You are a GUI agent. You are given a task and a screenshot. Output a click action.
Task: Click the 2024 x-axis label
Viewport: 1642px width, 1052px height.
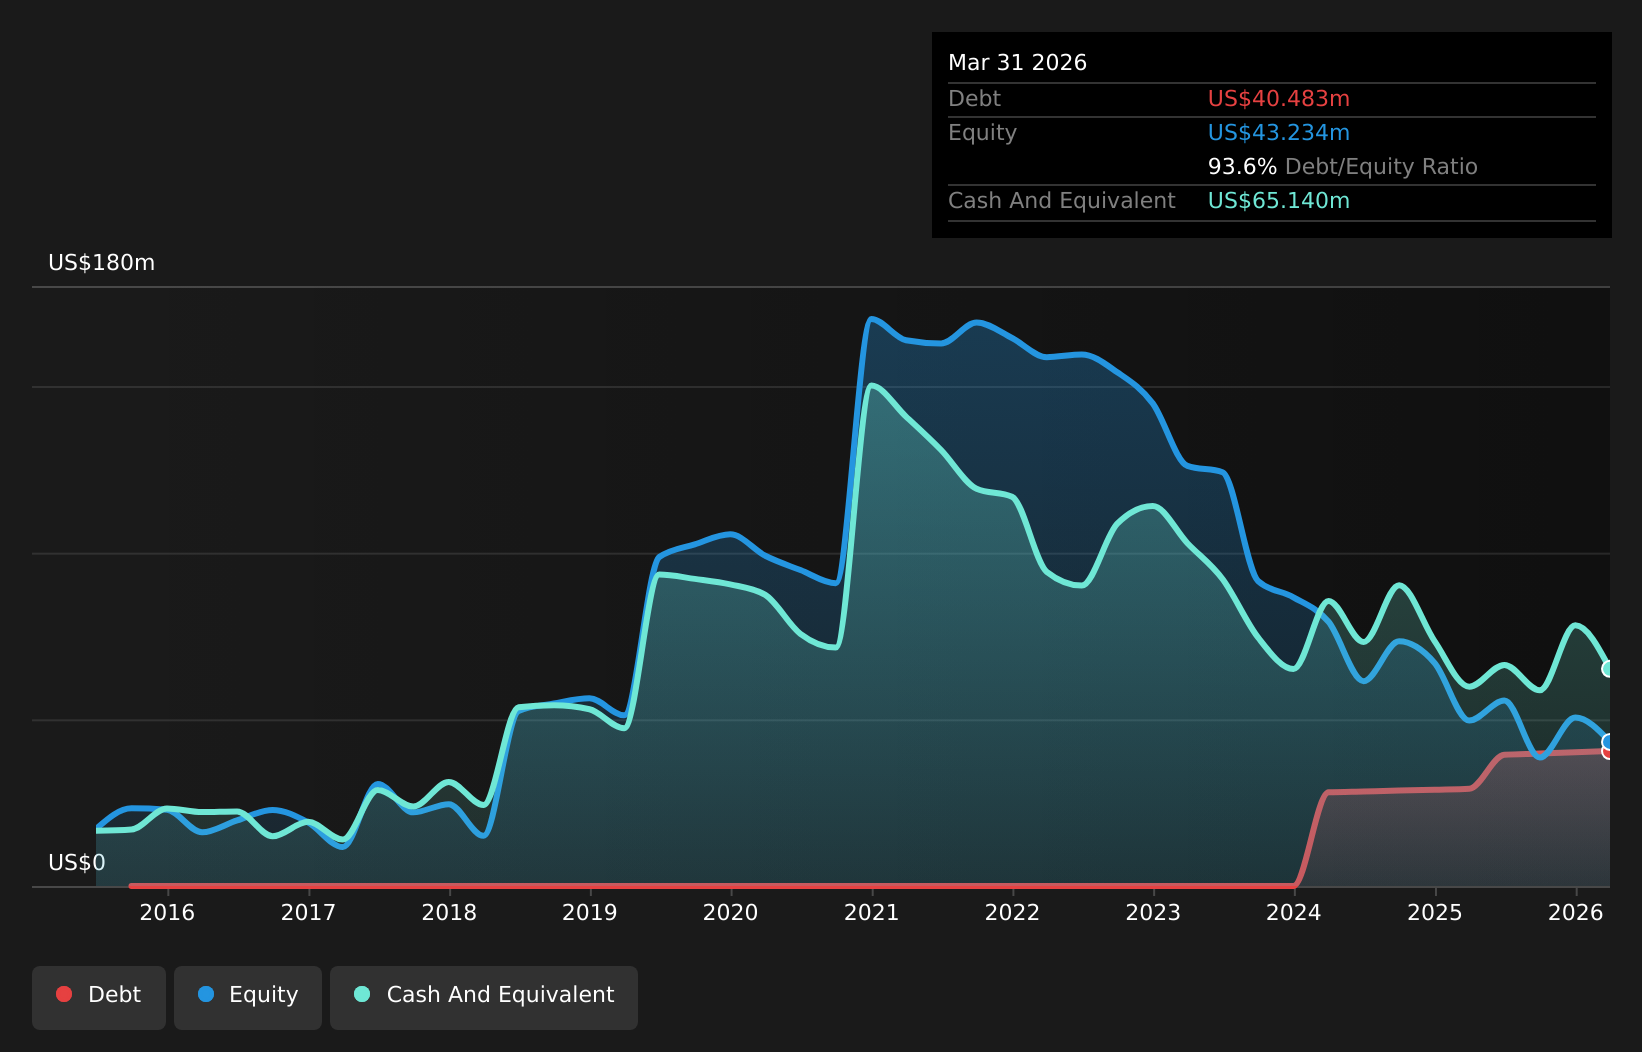(x=1294, y=912)
